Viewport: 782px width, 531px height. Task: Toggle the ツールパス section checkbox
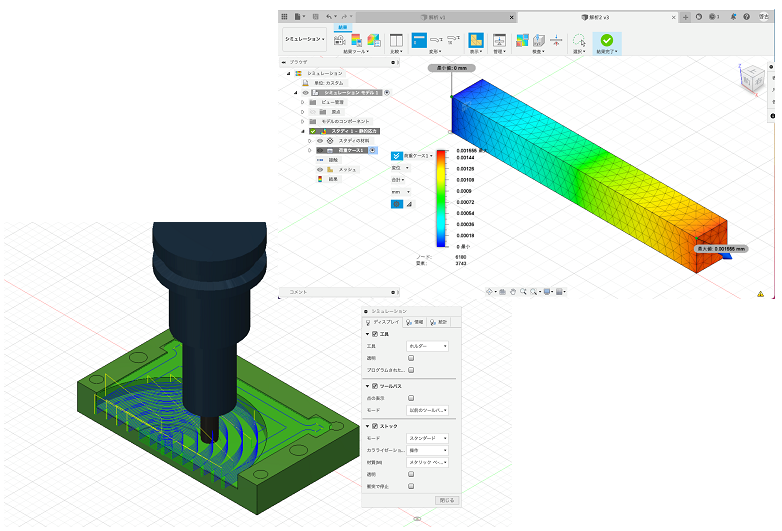(375, 386)
